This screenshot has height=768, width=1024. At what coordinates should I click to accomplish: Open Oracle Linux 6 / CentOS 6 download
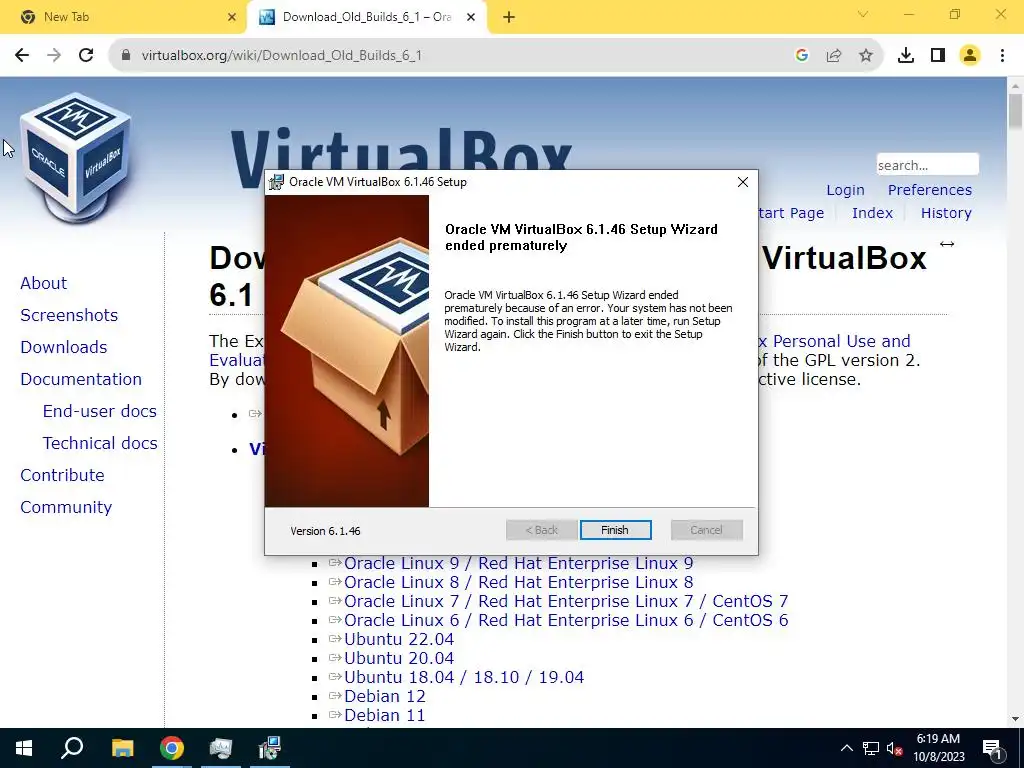coord(566,620)
